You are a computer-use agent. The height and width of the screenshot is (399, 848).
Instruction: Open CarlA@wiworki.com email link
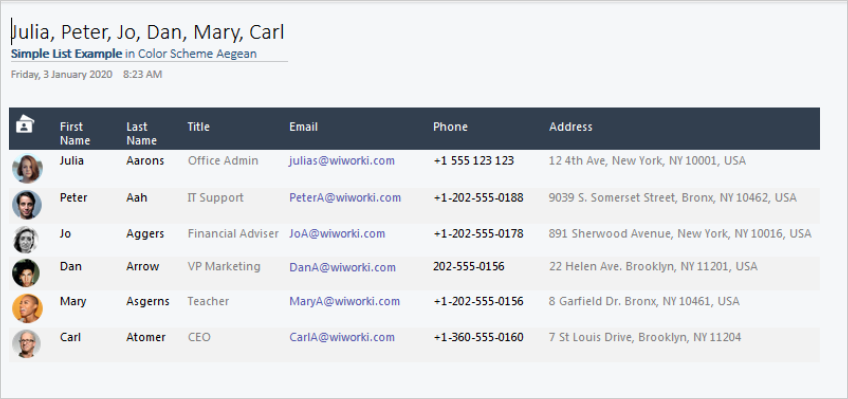(x=342, y=337)
